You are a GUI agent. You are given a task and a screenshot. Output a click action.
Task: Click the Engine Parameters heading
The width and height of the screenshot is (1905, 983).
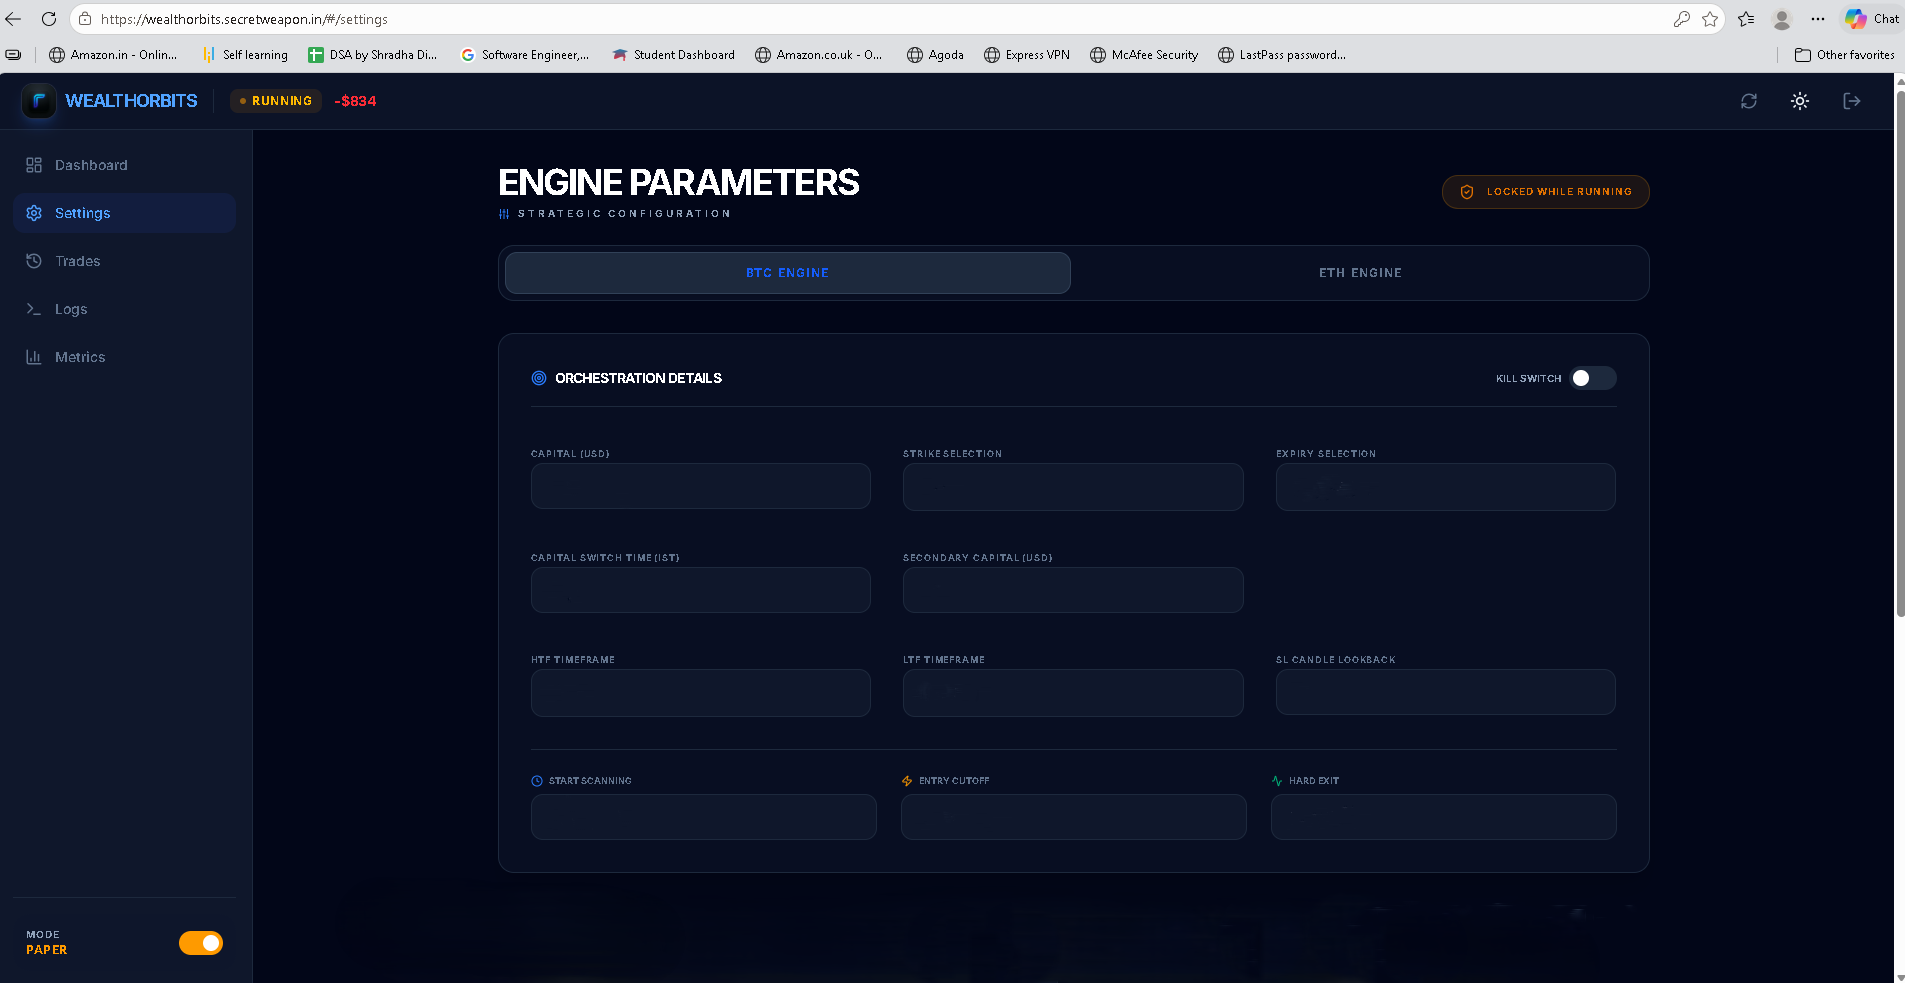(x=679, y=182)
